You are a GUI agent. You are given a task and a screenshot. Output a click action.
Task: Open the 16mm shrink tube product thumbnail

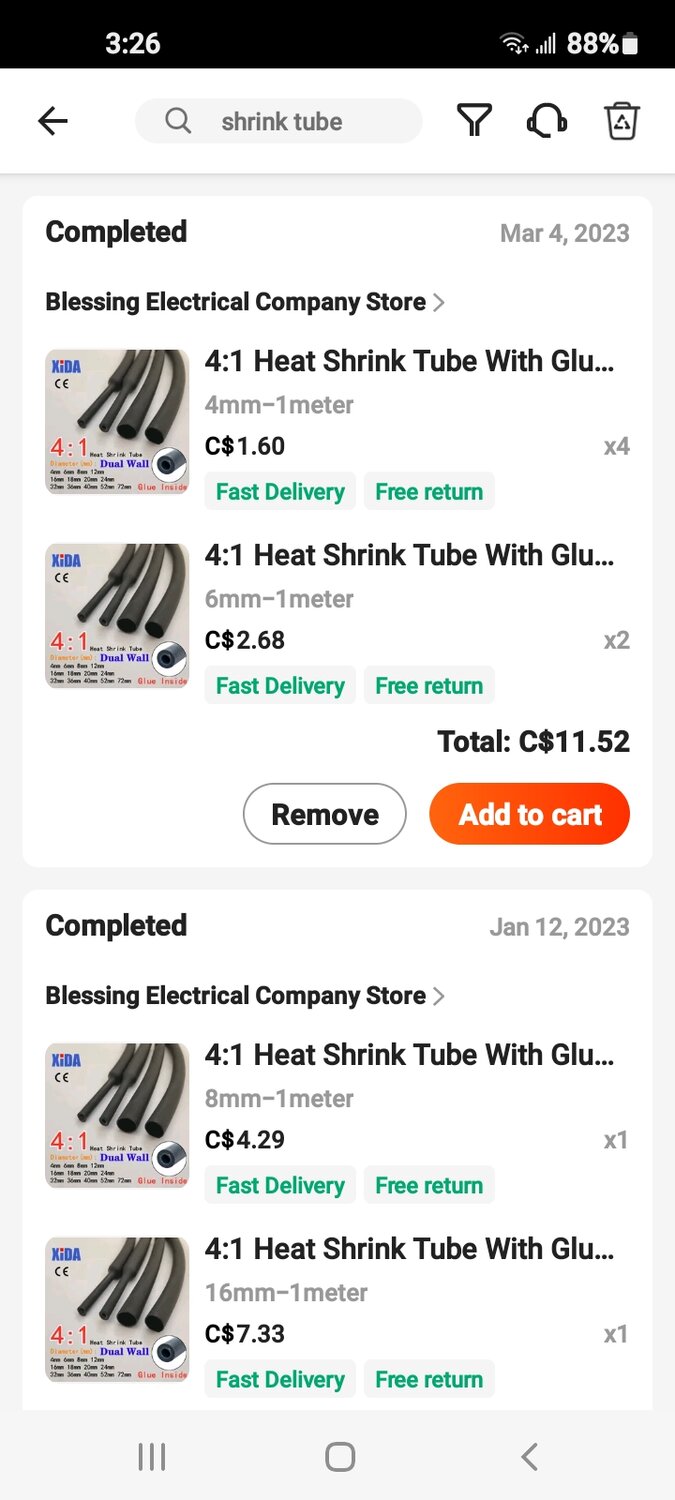tap(116, 1308)
